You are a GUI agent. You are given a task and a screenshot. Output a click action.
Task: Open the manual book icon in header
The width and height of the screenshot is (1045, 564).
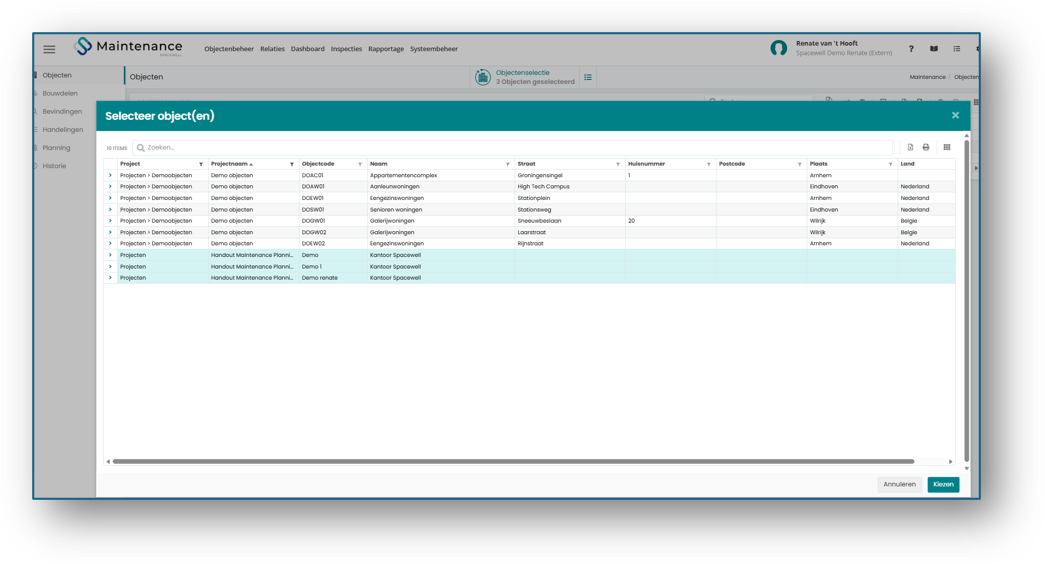(934, 49)
